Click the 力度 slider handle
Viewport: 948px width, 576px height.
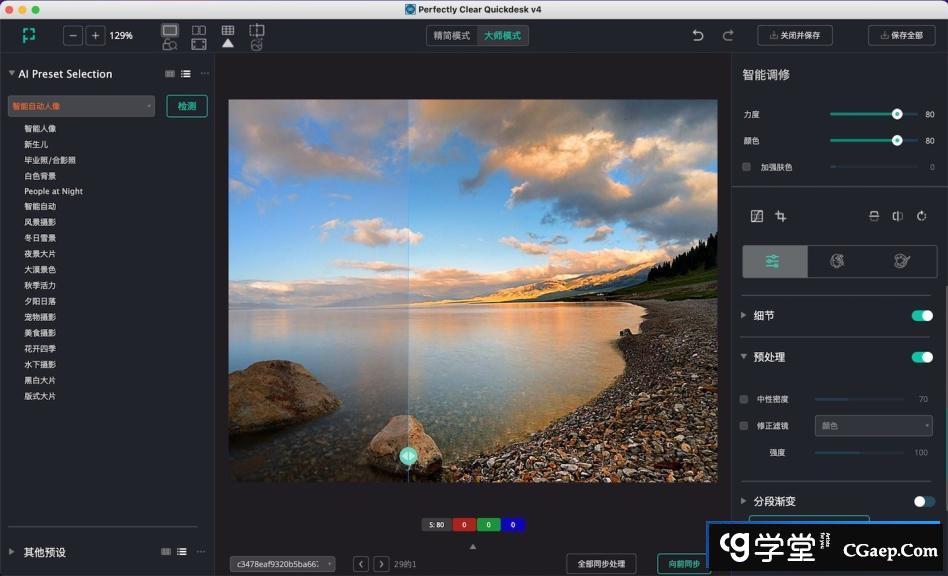[897, 114]
